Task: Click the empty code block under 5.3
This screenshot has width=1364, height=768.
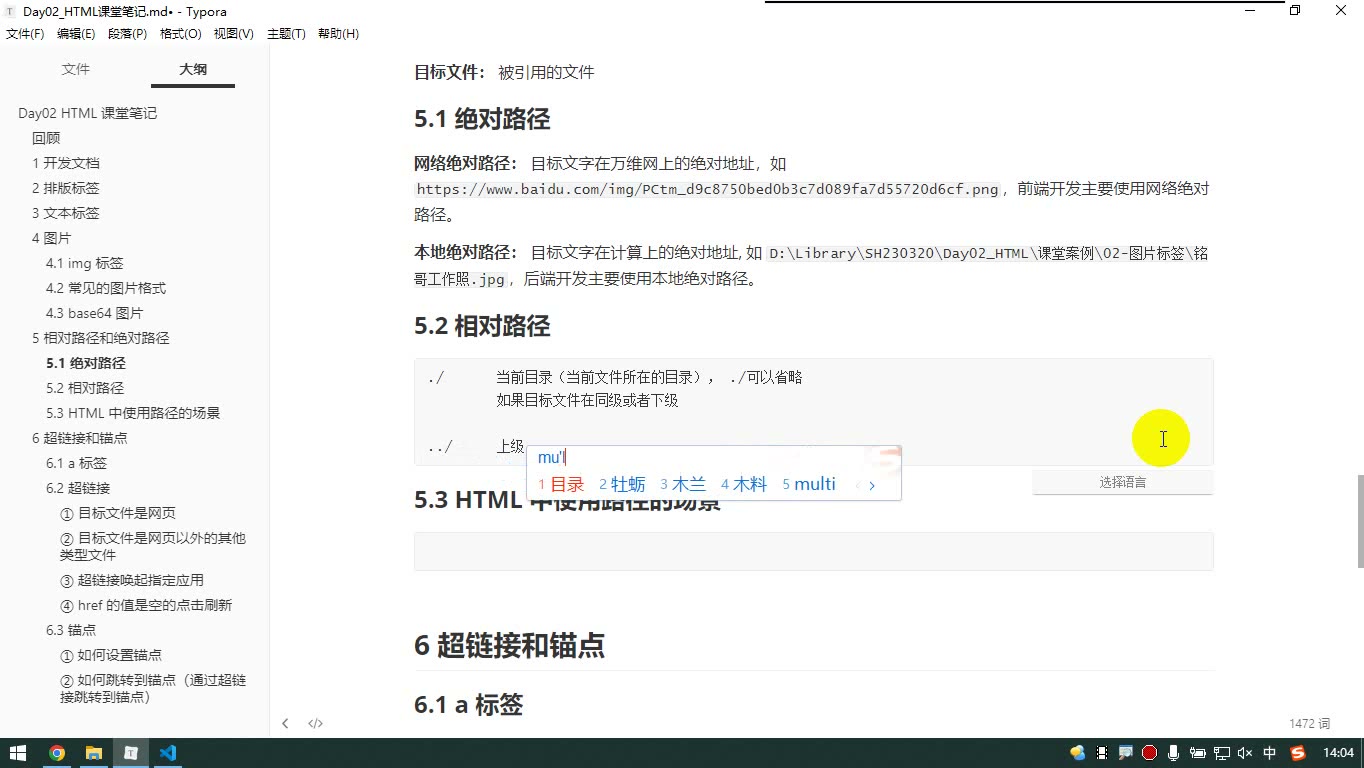Action: (814, 551)
